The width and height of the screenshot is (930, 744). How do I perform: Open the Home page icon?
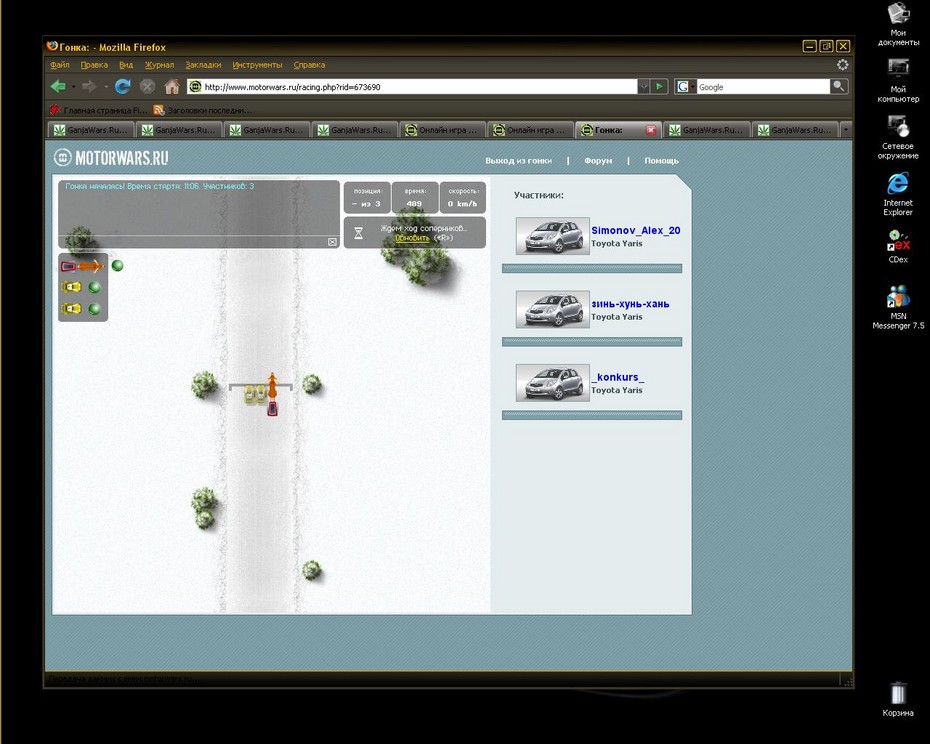tap(172, 87)
